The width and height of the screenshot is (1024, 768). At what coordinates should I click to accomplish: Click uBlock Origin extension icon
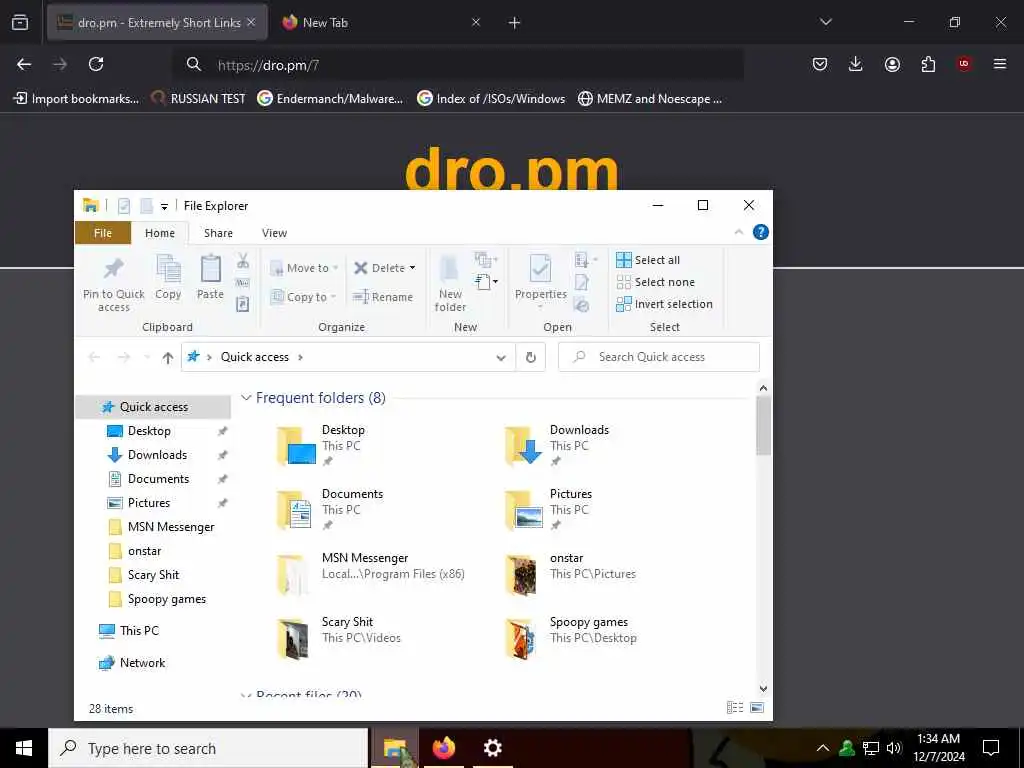pos(964,64)
